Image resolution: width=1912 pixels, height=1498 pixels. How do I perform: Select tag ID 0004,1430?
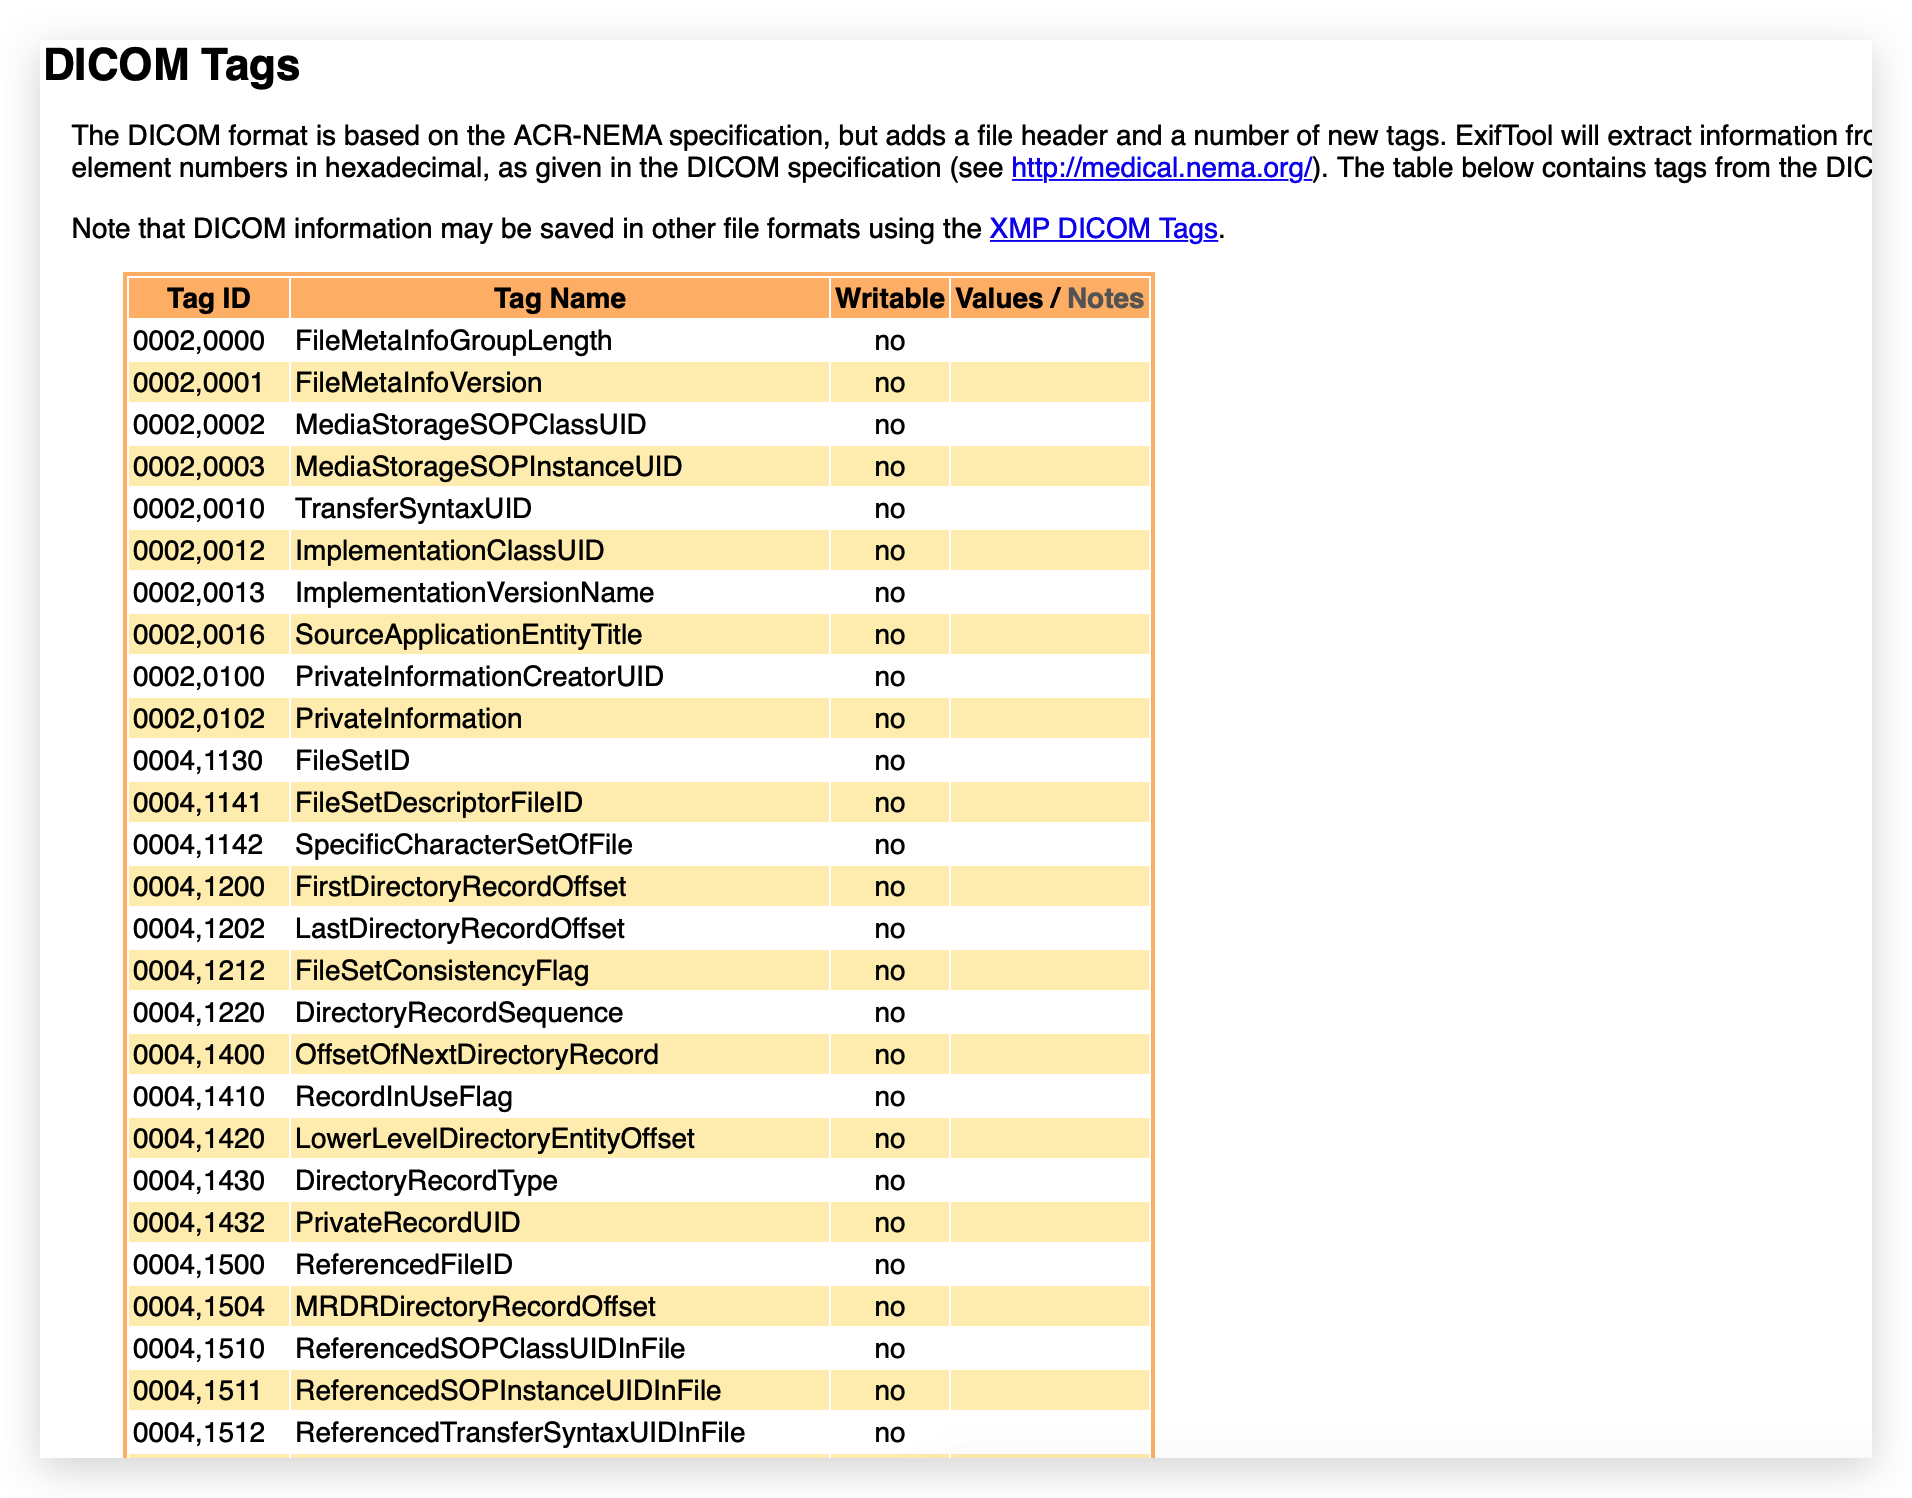click(x=199, y=1181)
